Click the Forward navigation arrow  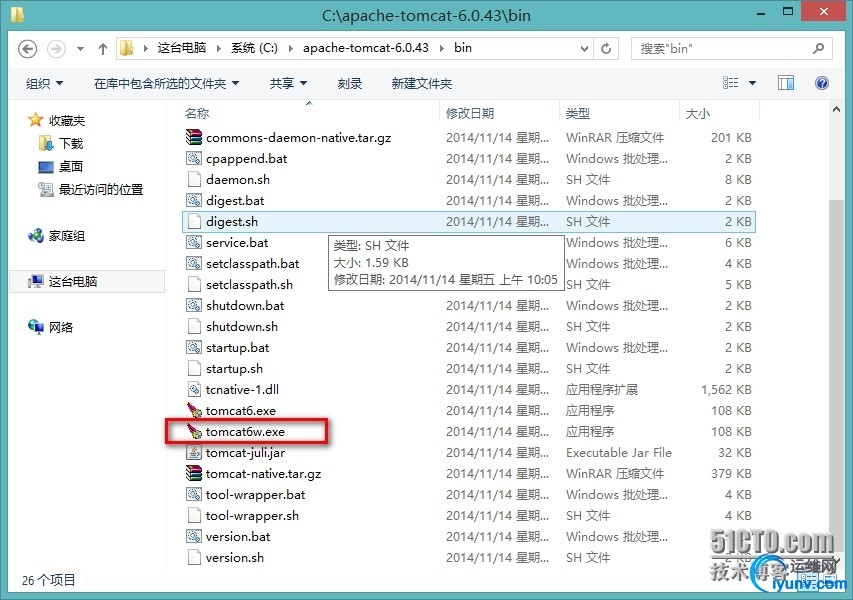coord(56,49)
